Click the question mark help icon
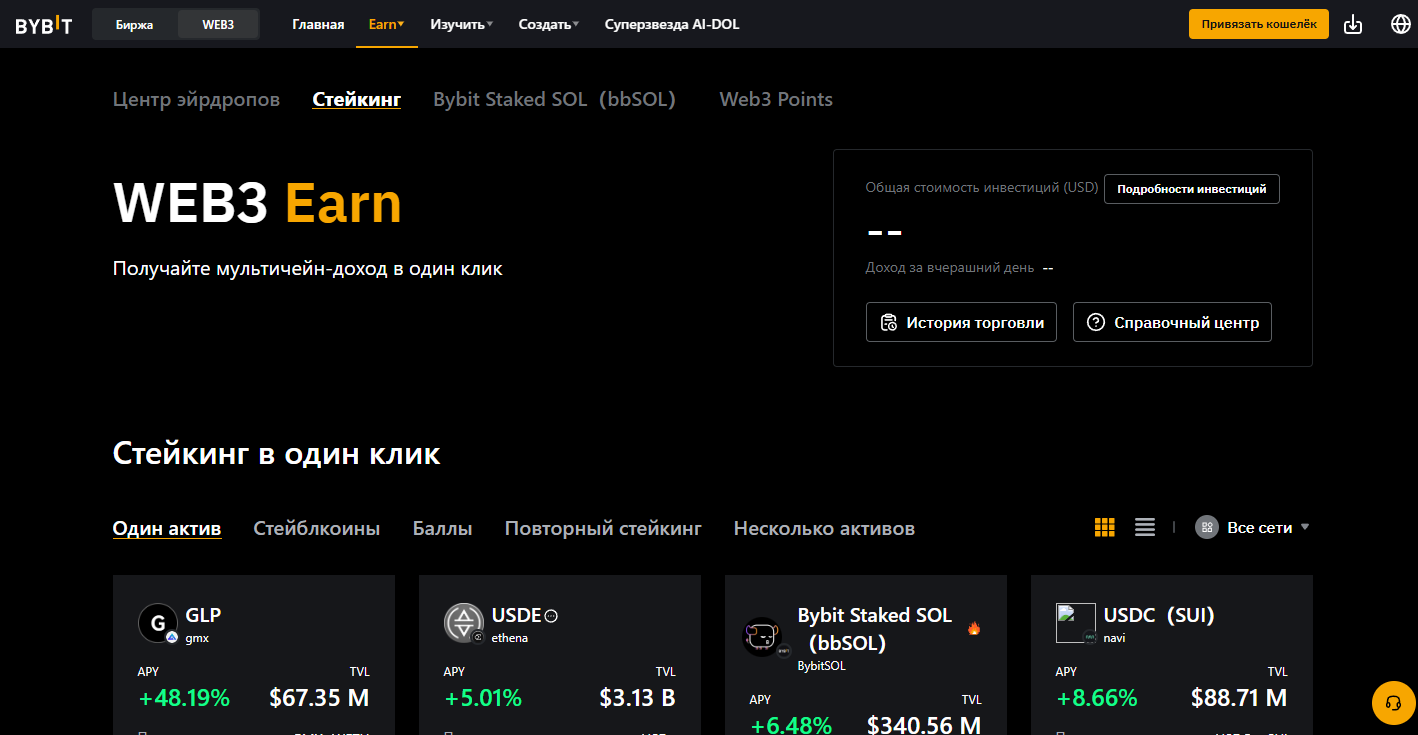Viewport: 1418px width, 735px height. 1096,322
